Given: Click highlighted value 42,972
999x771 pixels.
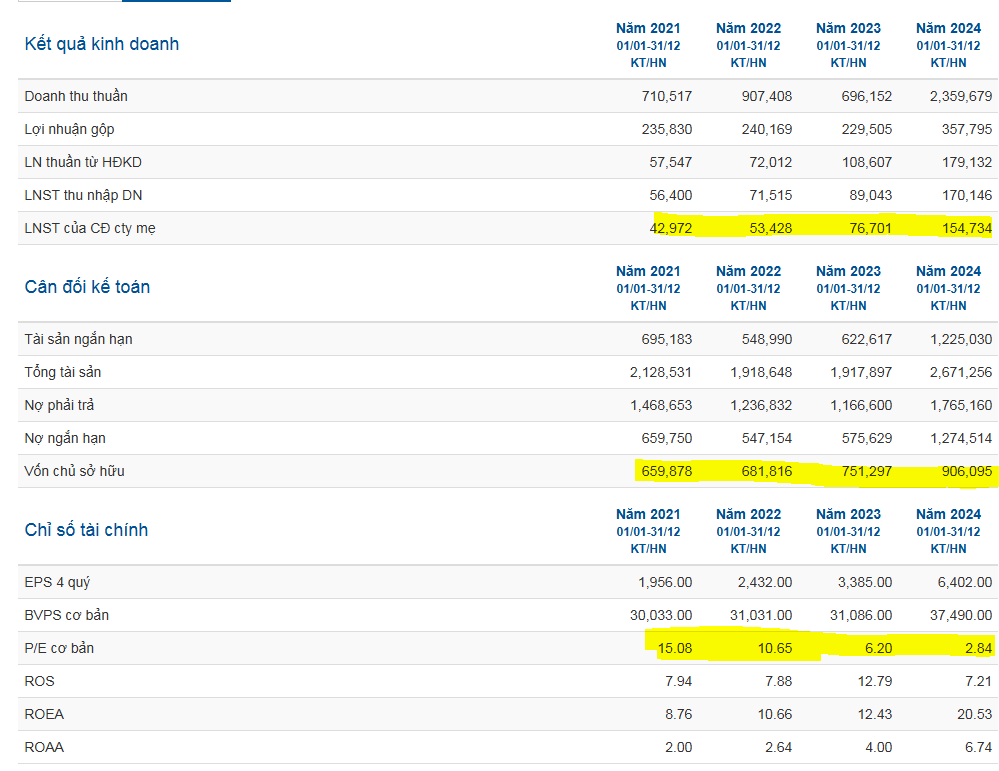Looking at the screenshot, I should [x=670, y=228].
